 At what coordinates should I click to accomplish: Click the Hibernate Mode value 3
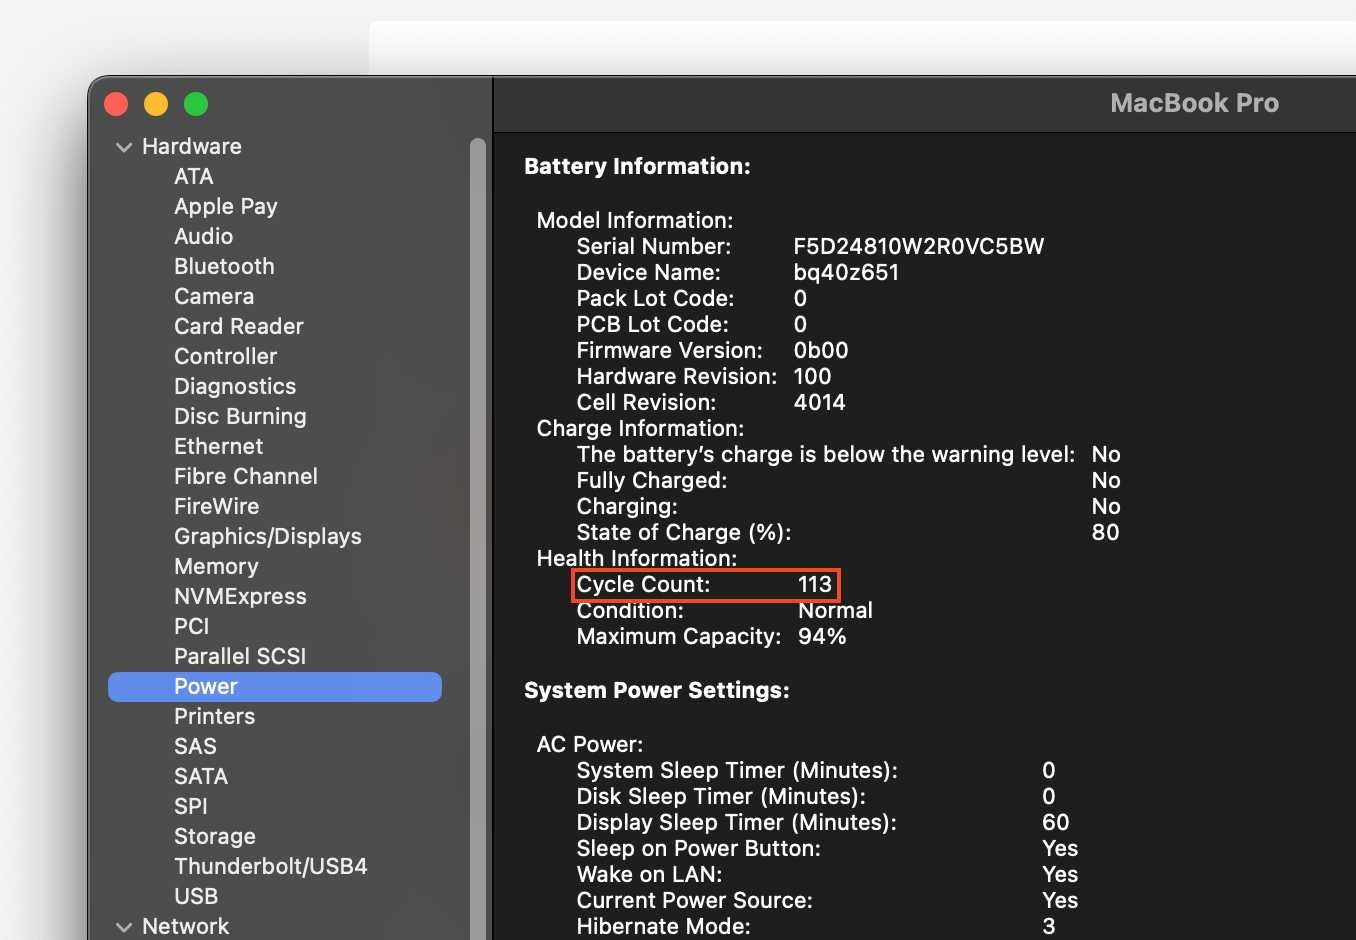point(1049,926)
